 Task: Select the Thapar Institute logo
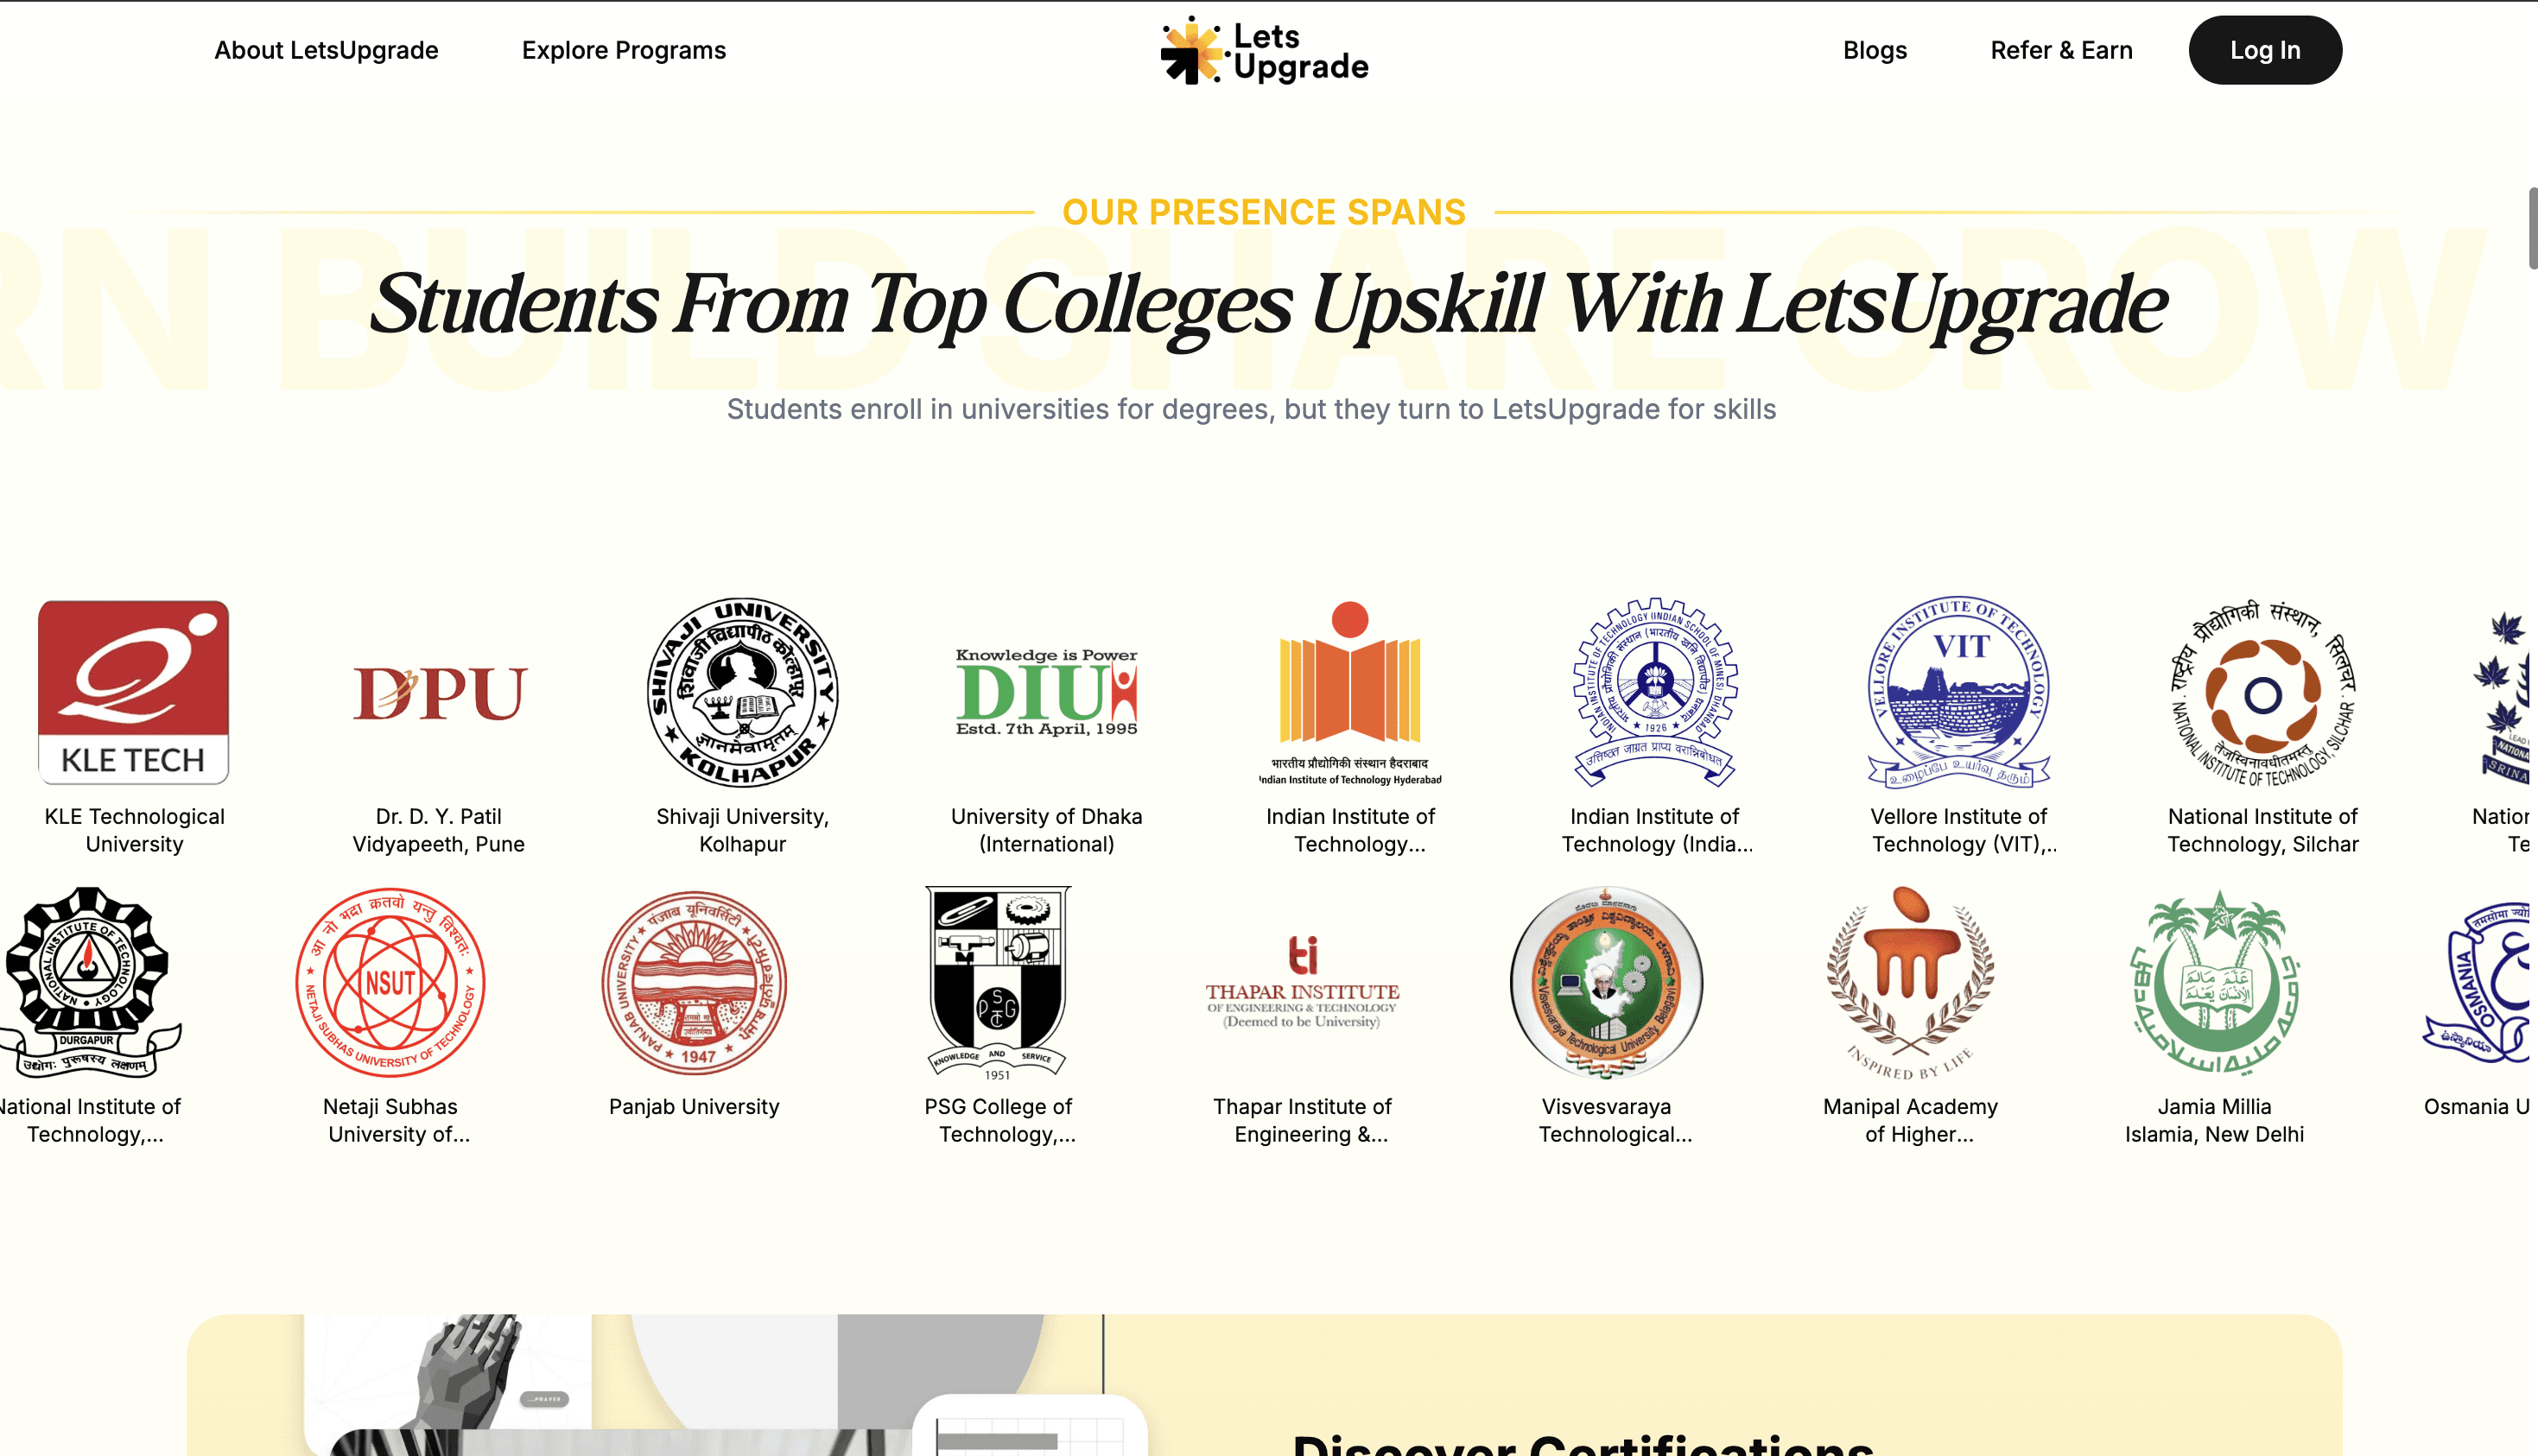point(1302,982)
